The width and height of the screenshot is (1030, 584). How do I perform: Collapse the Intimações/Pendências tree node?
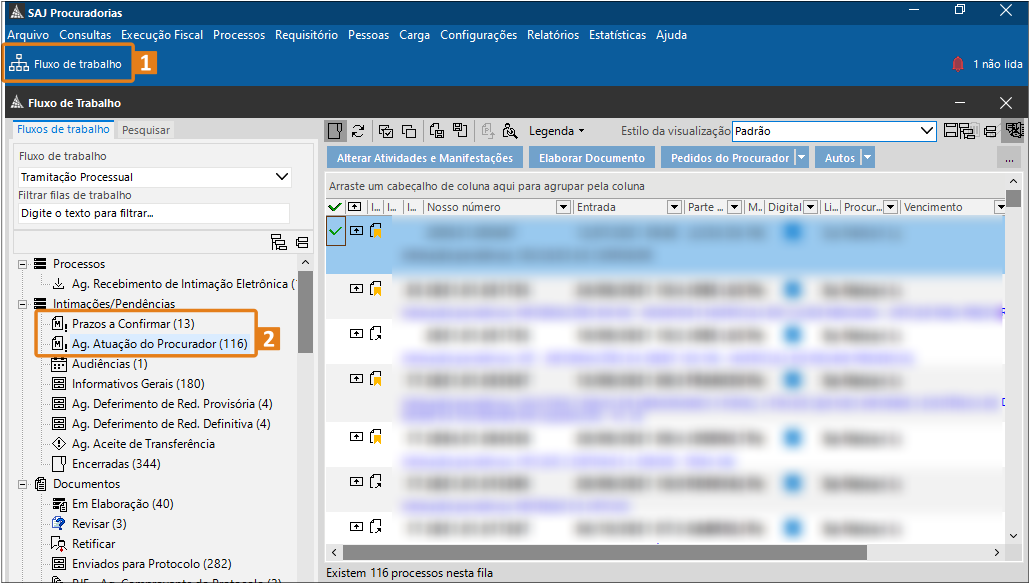tap(21, 304)
